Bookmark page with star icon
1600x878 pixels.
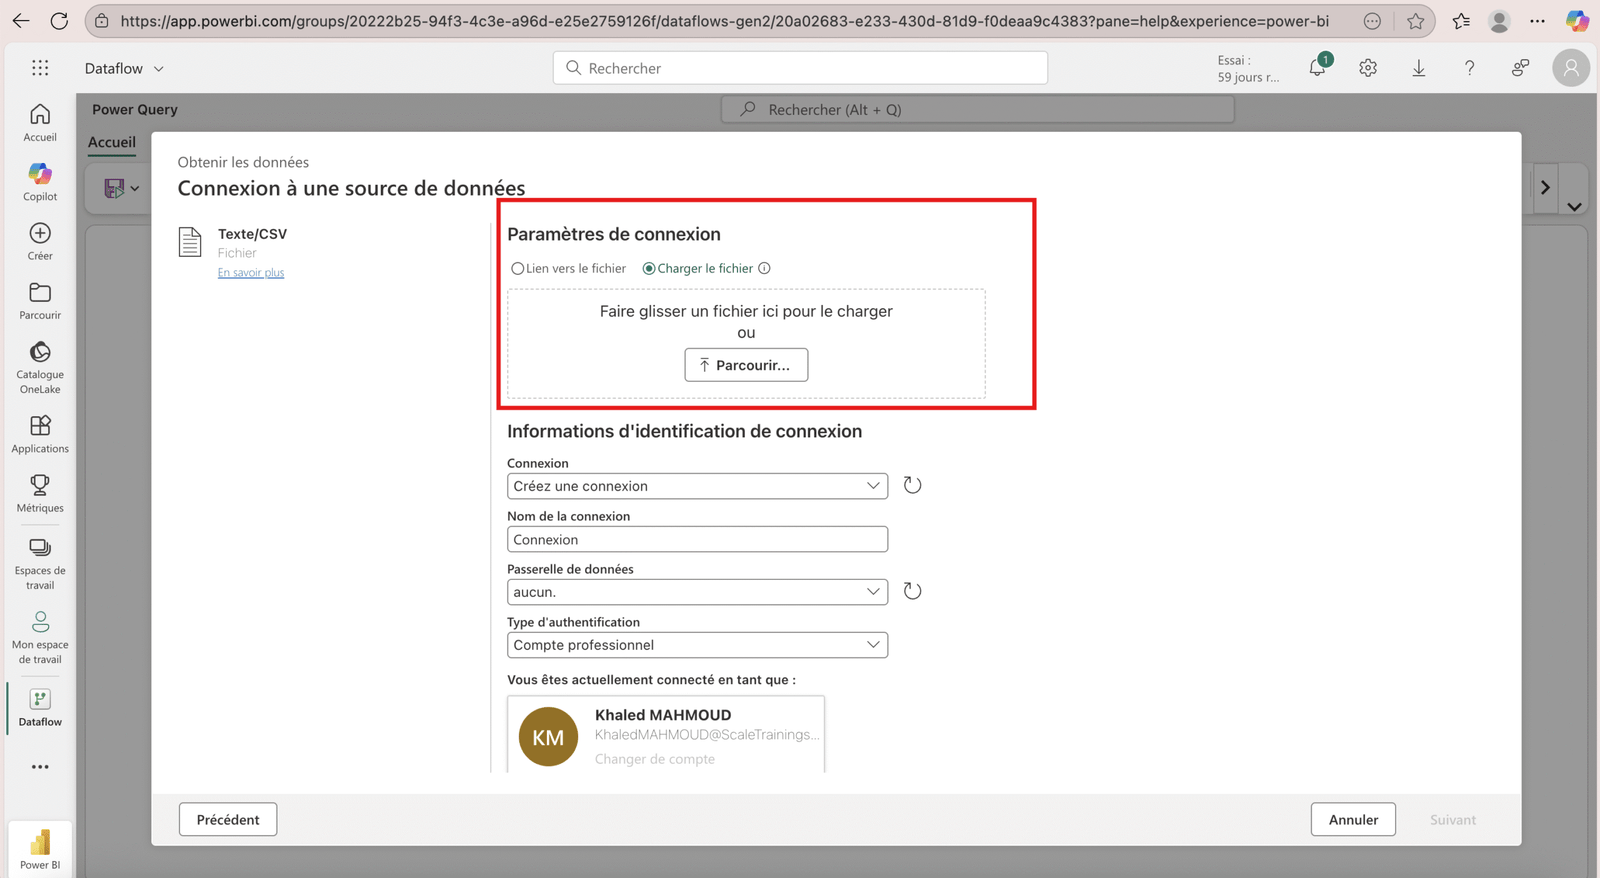click(1415, 21)
